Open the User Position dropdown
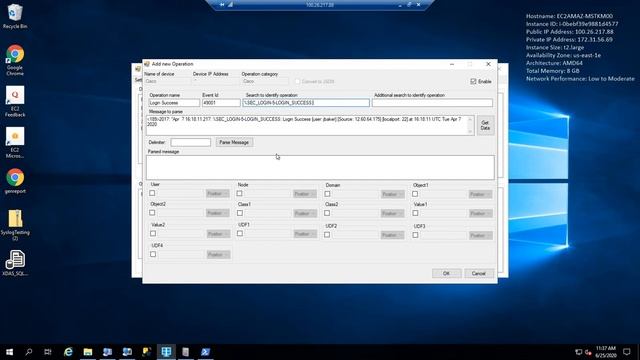 pyautogui.click(x=218, y=193)
